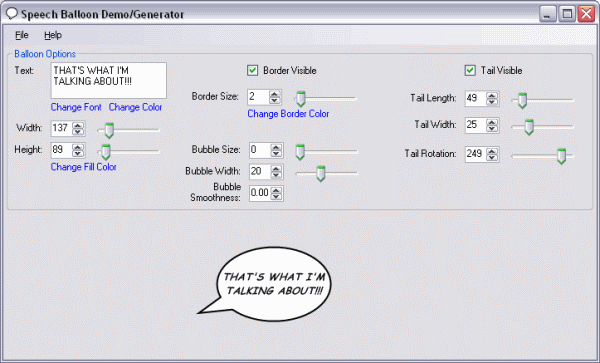Click the Height value field
This screenshot has width=600, height=363.
click(x=61, y=150)
